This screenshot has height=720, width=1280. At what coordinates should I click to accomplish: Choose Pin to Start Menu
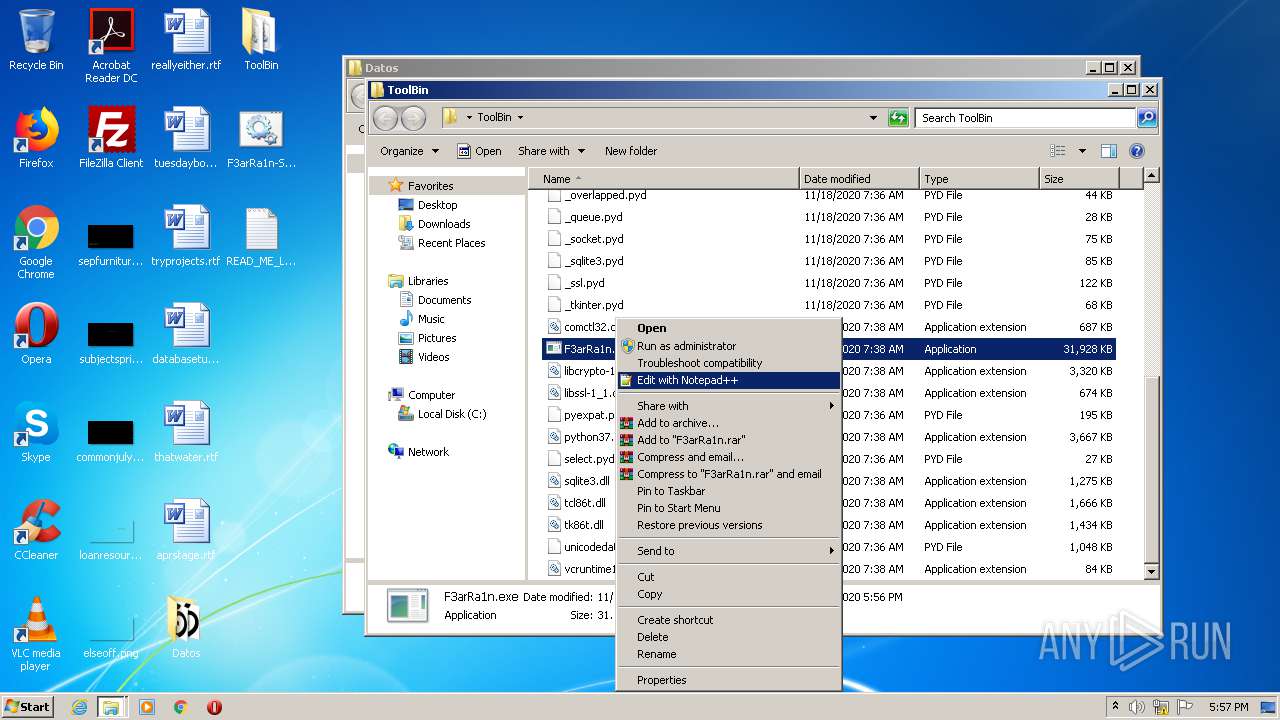[728, 508]
